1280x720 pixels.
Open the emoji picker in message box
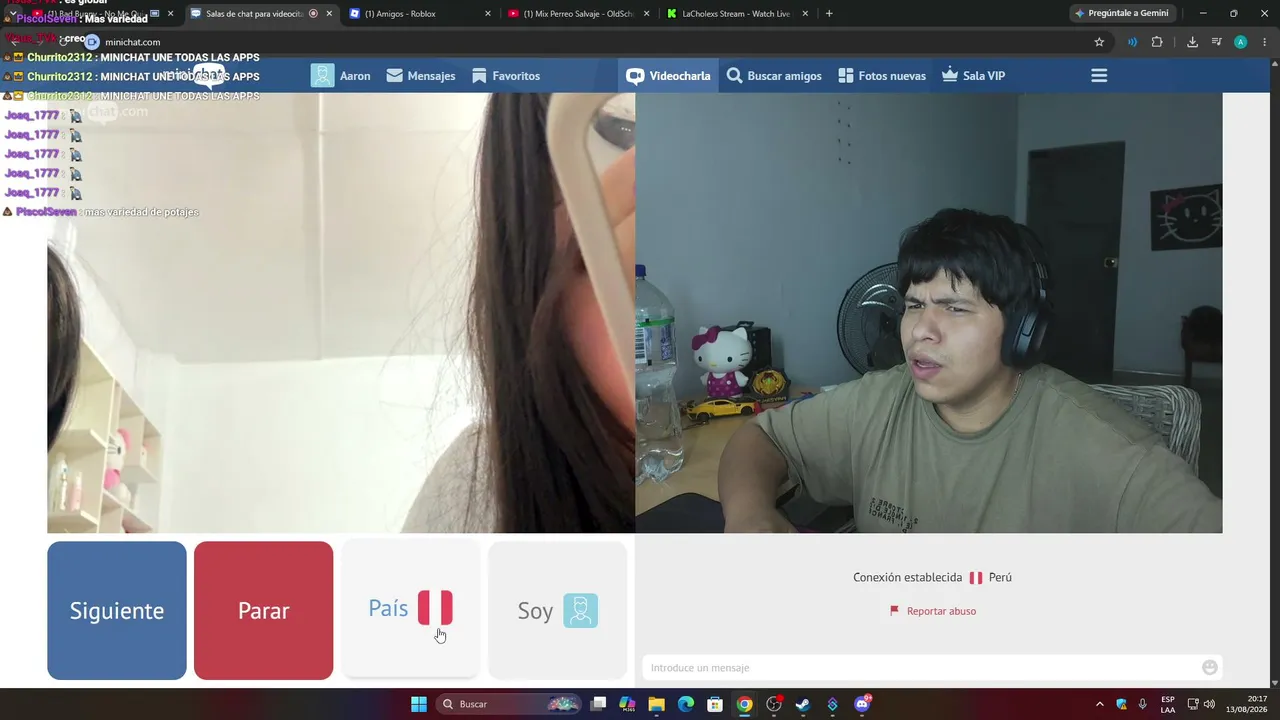[1210, 668]
